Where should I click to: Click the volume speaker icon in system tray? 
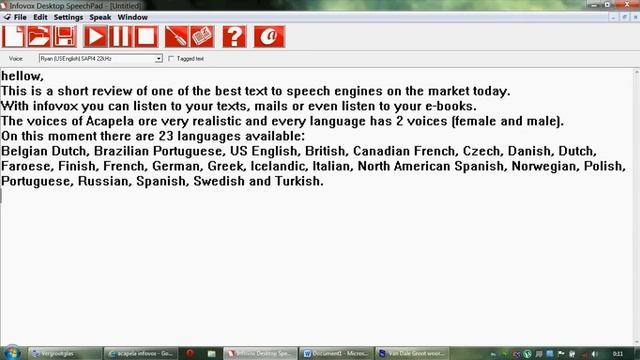[595, 354]
